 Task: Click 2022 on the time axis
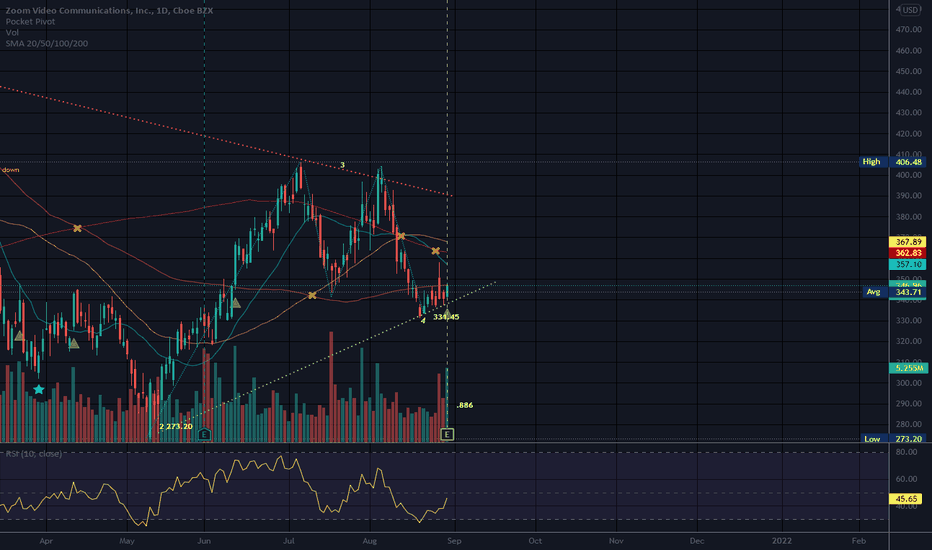tap(782, 541)
